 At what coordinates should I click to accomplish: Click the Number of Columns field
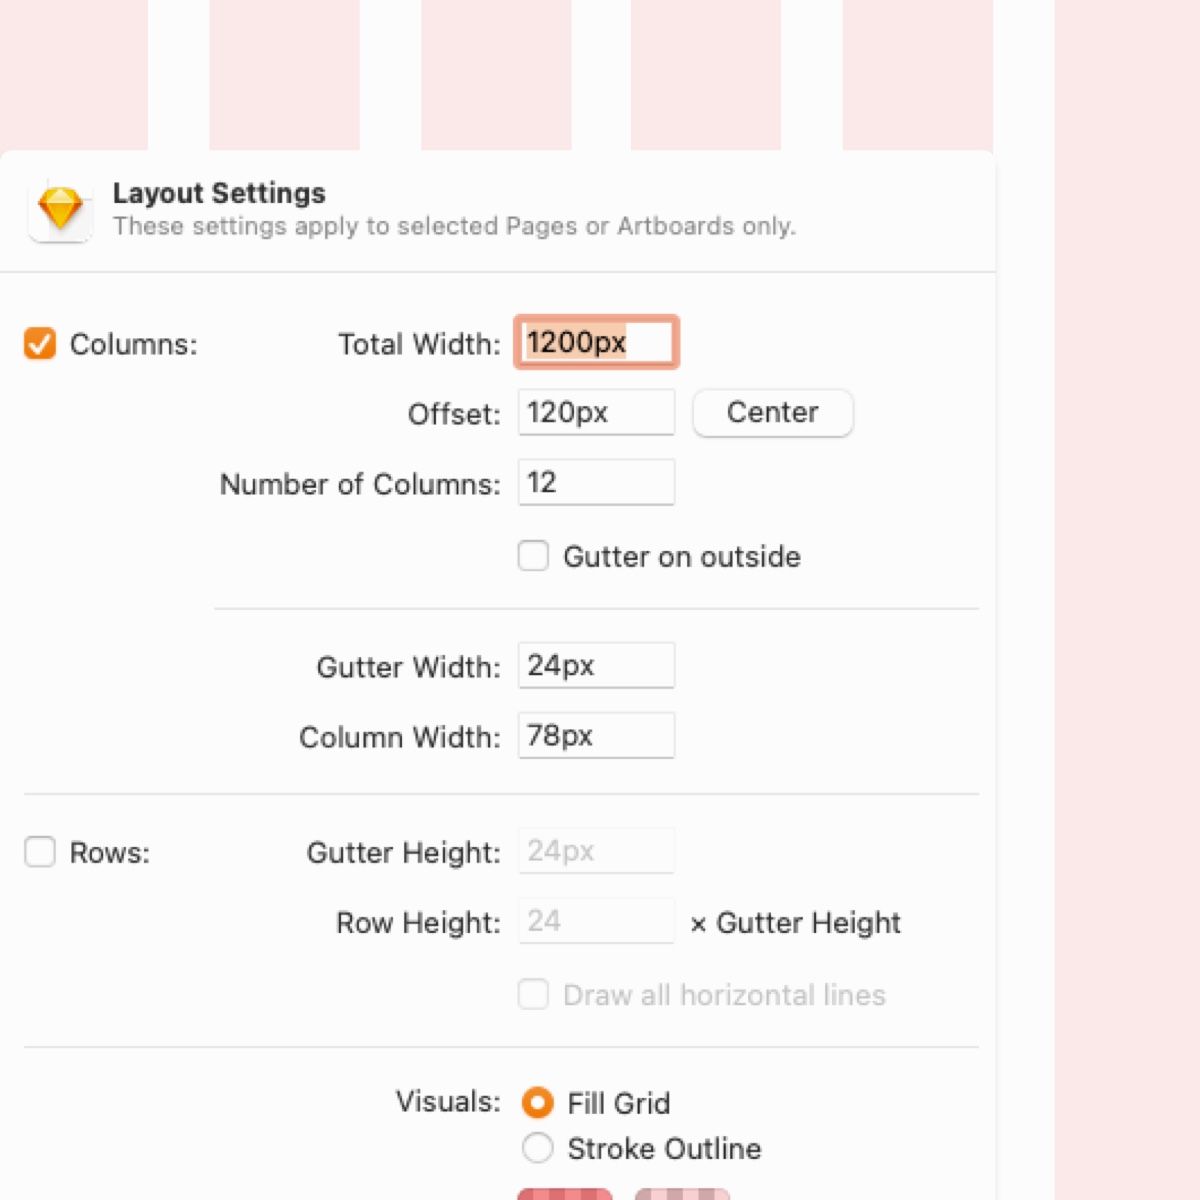596,483
